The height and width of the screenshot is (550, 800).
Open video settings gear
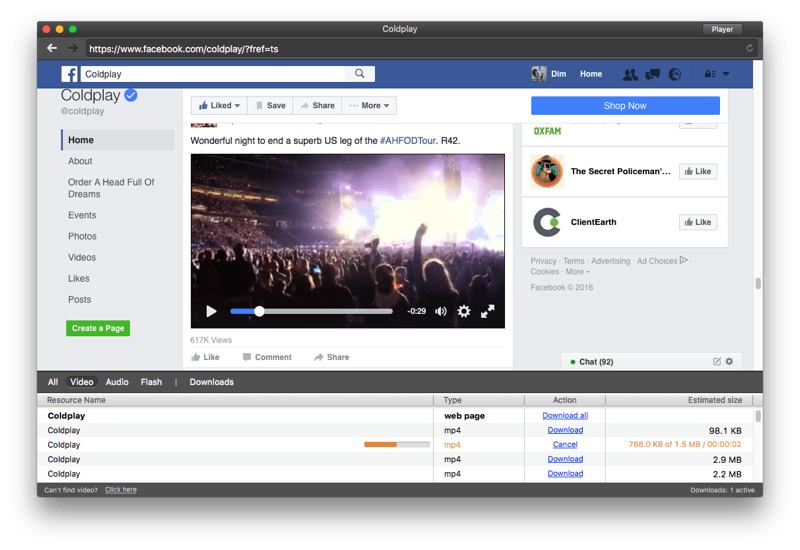click(464, 311)
